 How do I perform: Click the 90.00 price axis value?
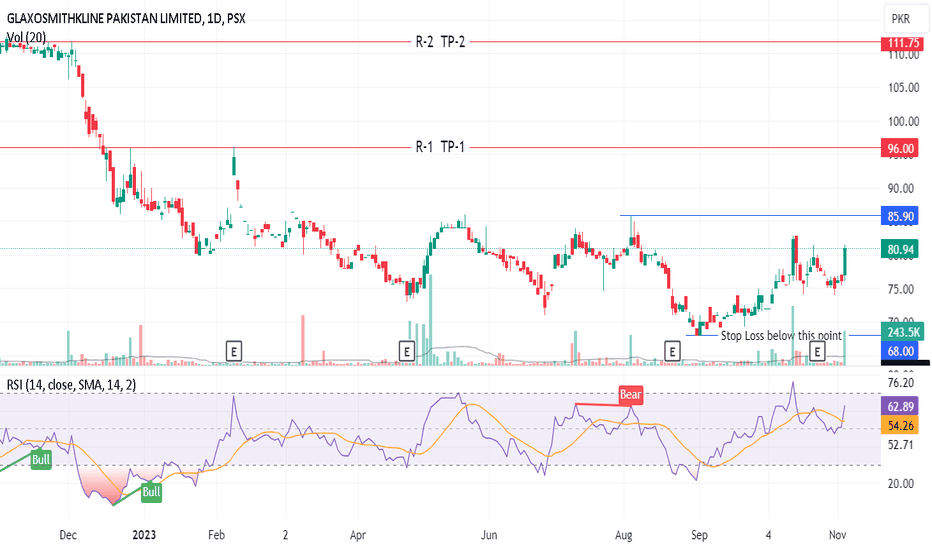point(900,188)
